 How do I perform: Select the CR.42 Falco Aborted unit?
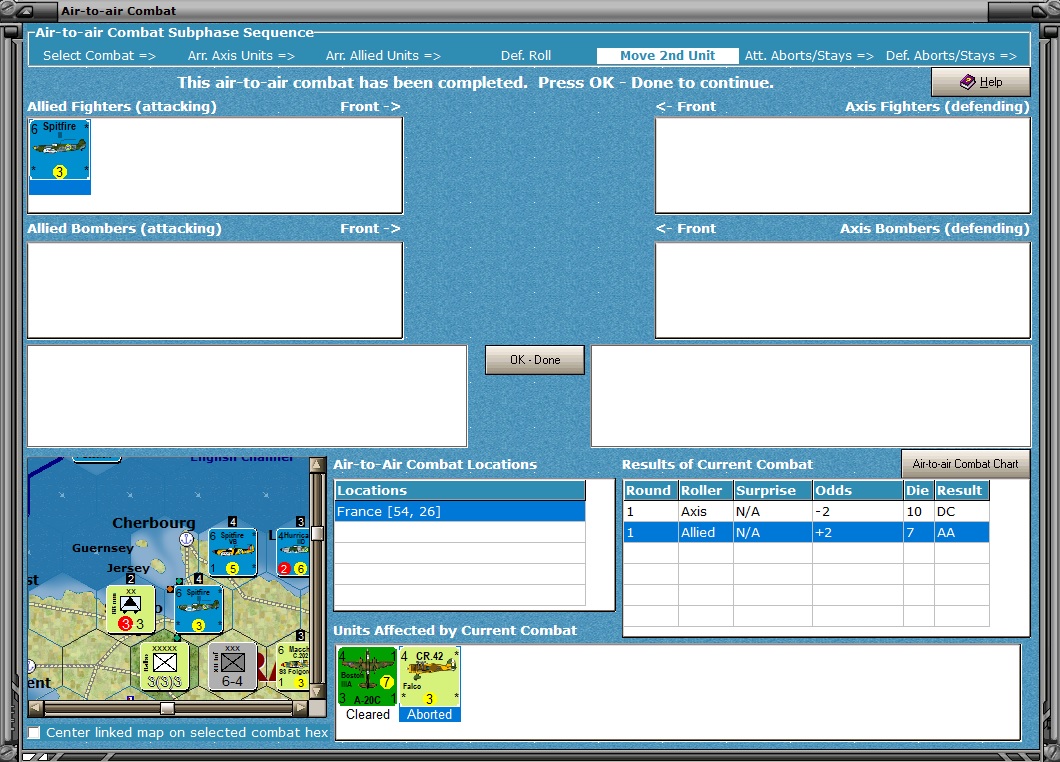pos(430,676)
